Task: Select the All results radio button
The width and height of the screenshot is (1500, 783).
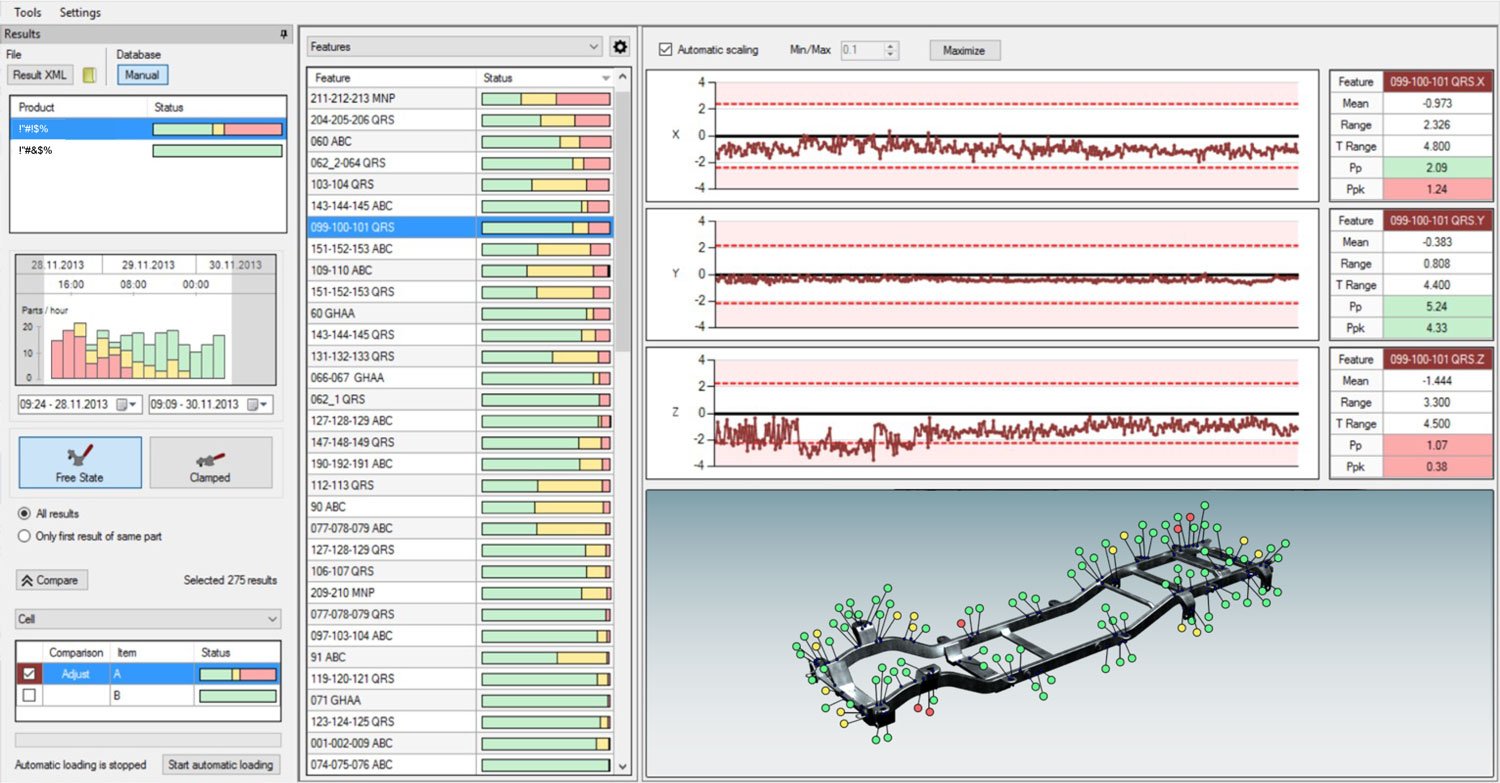Action: pos(24,513)
